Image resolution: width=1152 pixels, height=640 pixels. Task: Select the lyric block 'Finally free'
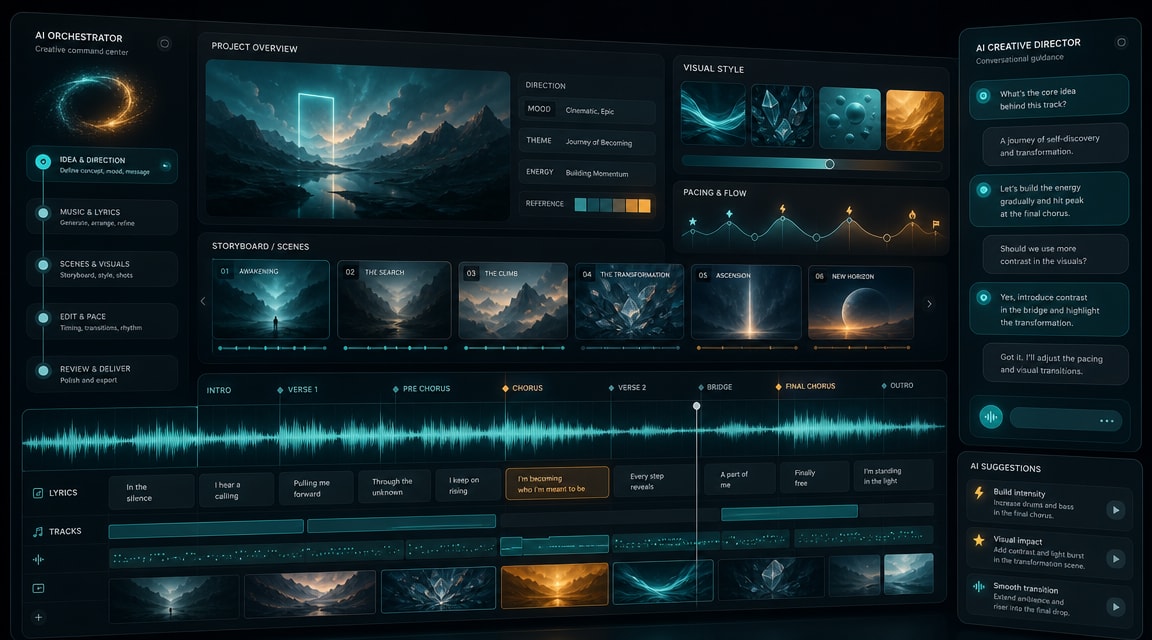(x=813, y=478)
